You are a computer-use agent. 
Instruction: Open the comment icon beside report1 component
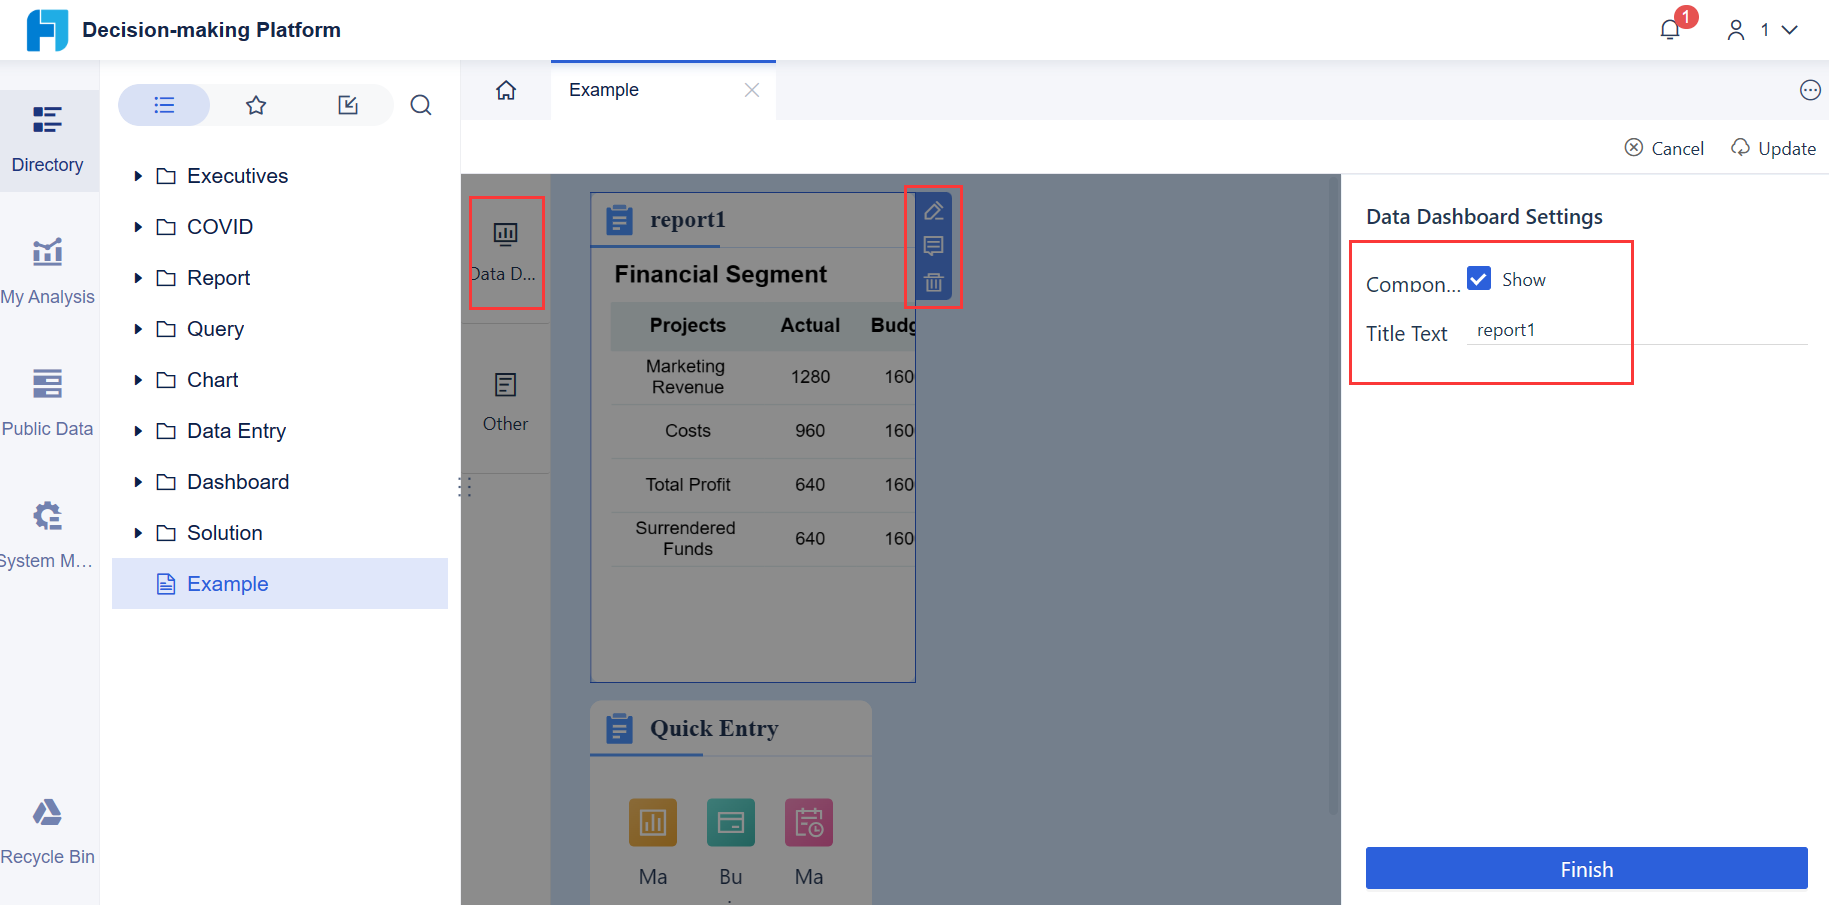(x=933, y=247)
